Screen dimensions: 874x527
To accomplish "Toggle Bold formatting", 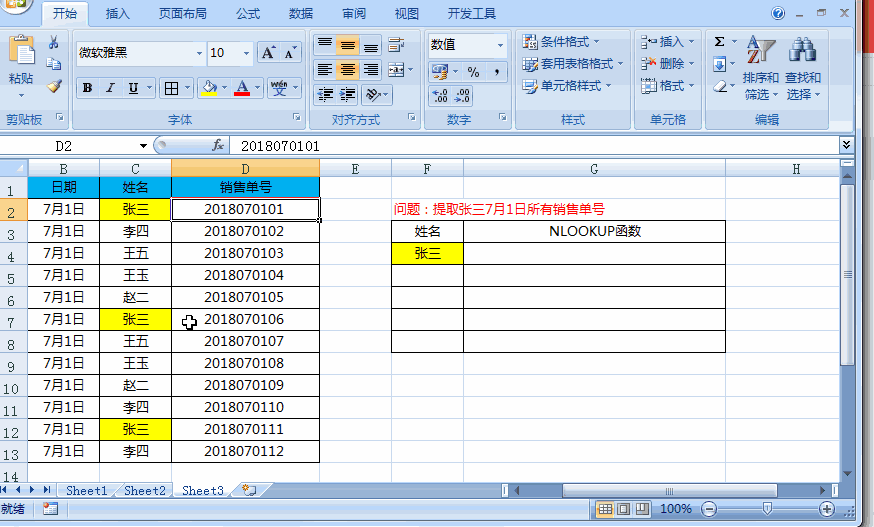I will click(88, 88).
